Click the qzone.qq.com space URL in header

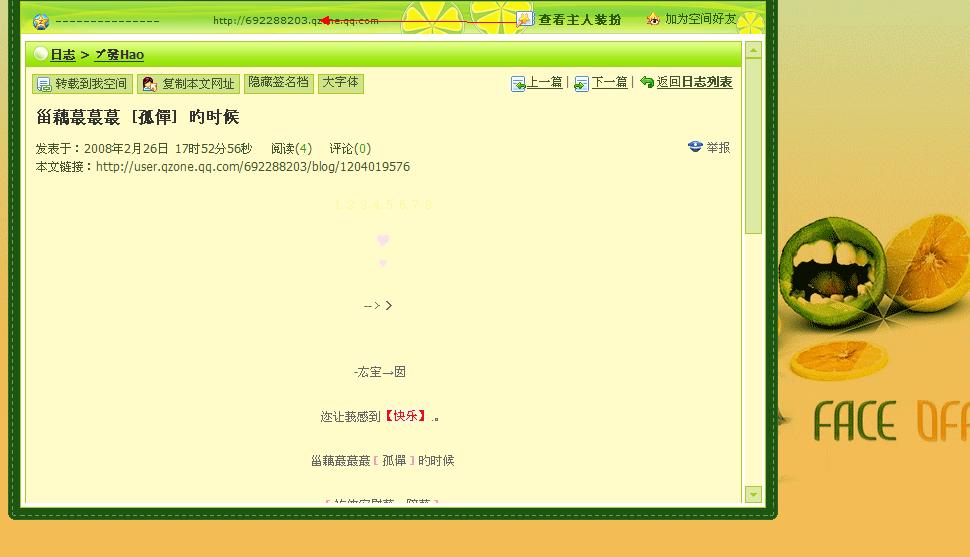point(295,20)
